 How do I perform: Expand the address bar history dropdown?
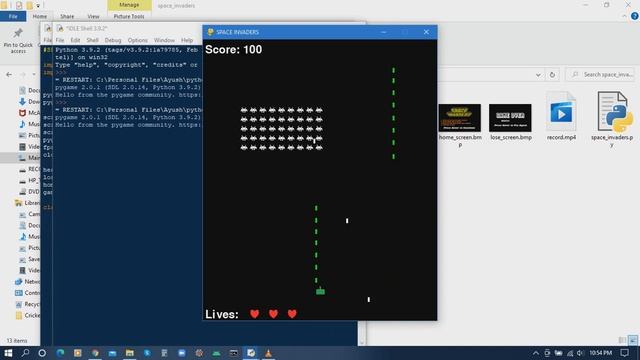(538, 75)
